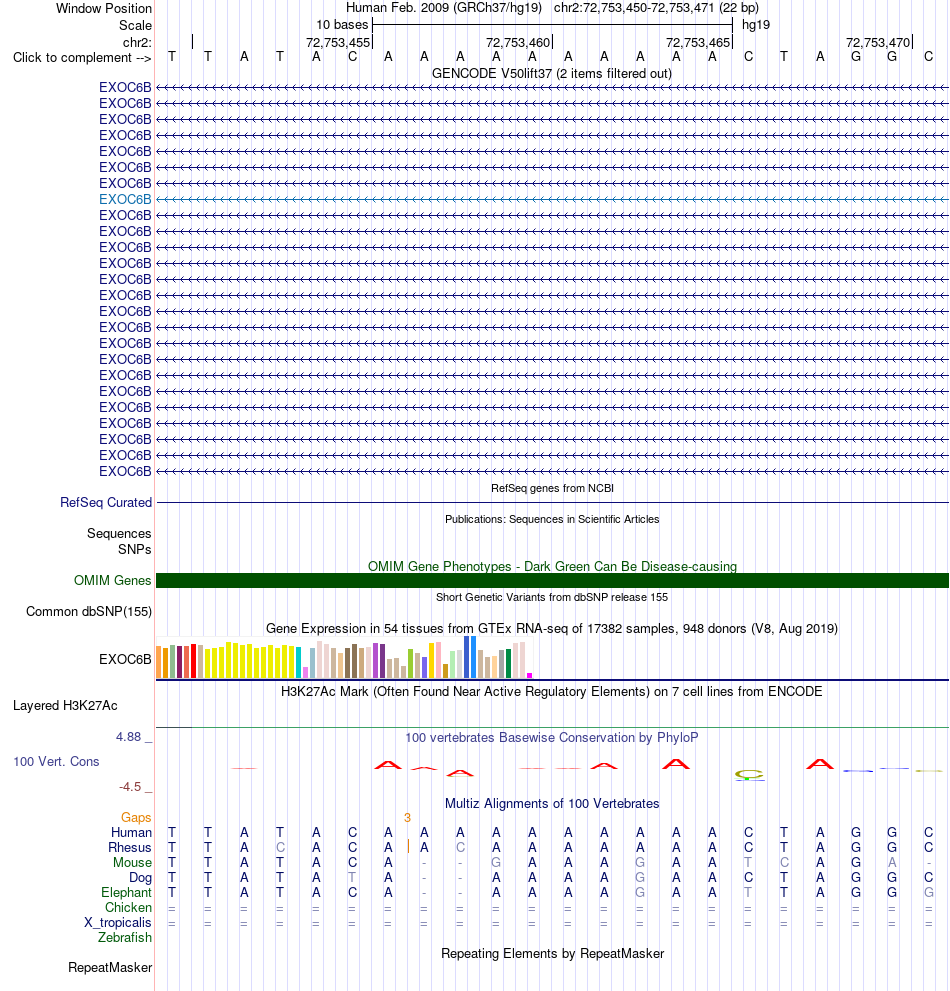Click the cyan bar in the GTEx chart

tap(298, 662)
